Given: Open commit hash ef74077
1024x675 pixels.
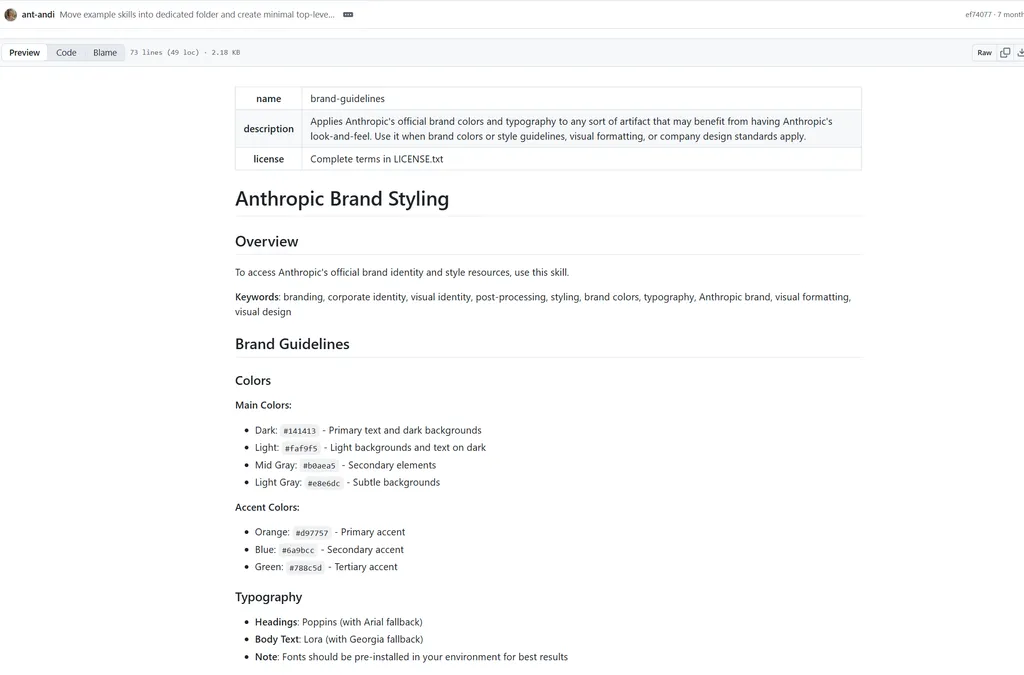Looking at the screenshot, I should coord(978,14).
